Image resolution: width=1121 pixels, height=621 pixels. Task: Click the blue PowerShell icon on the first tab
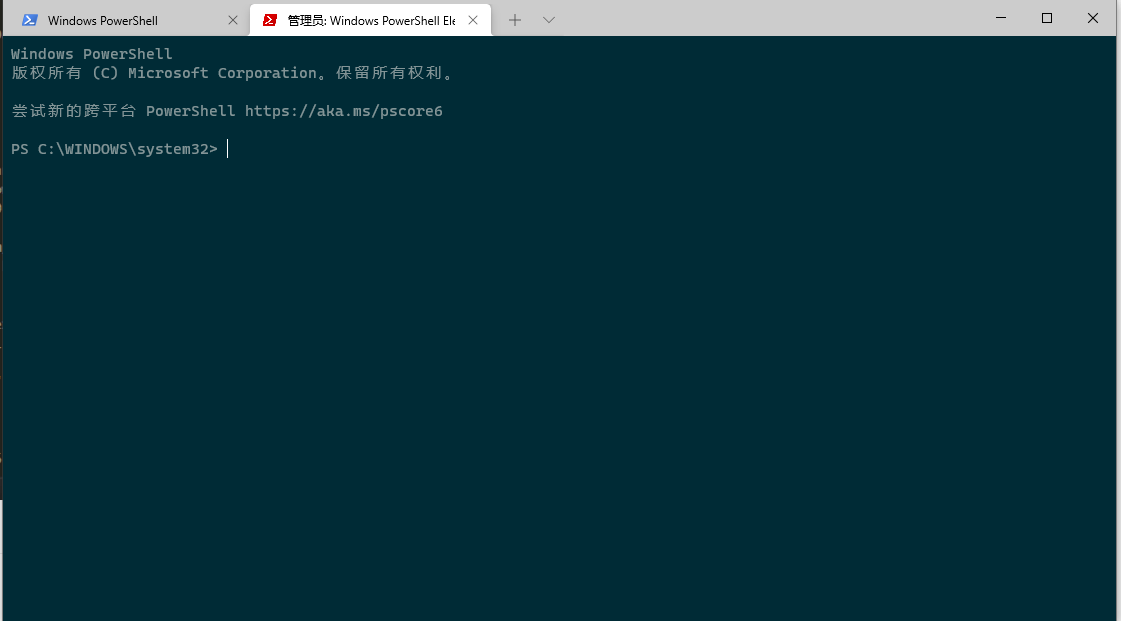30,20
